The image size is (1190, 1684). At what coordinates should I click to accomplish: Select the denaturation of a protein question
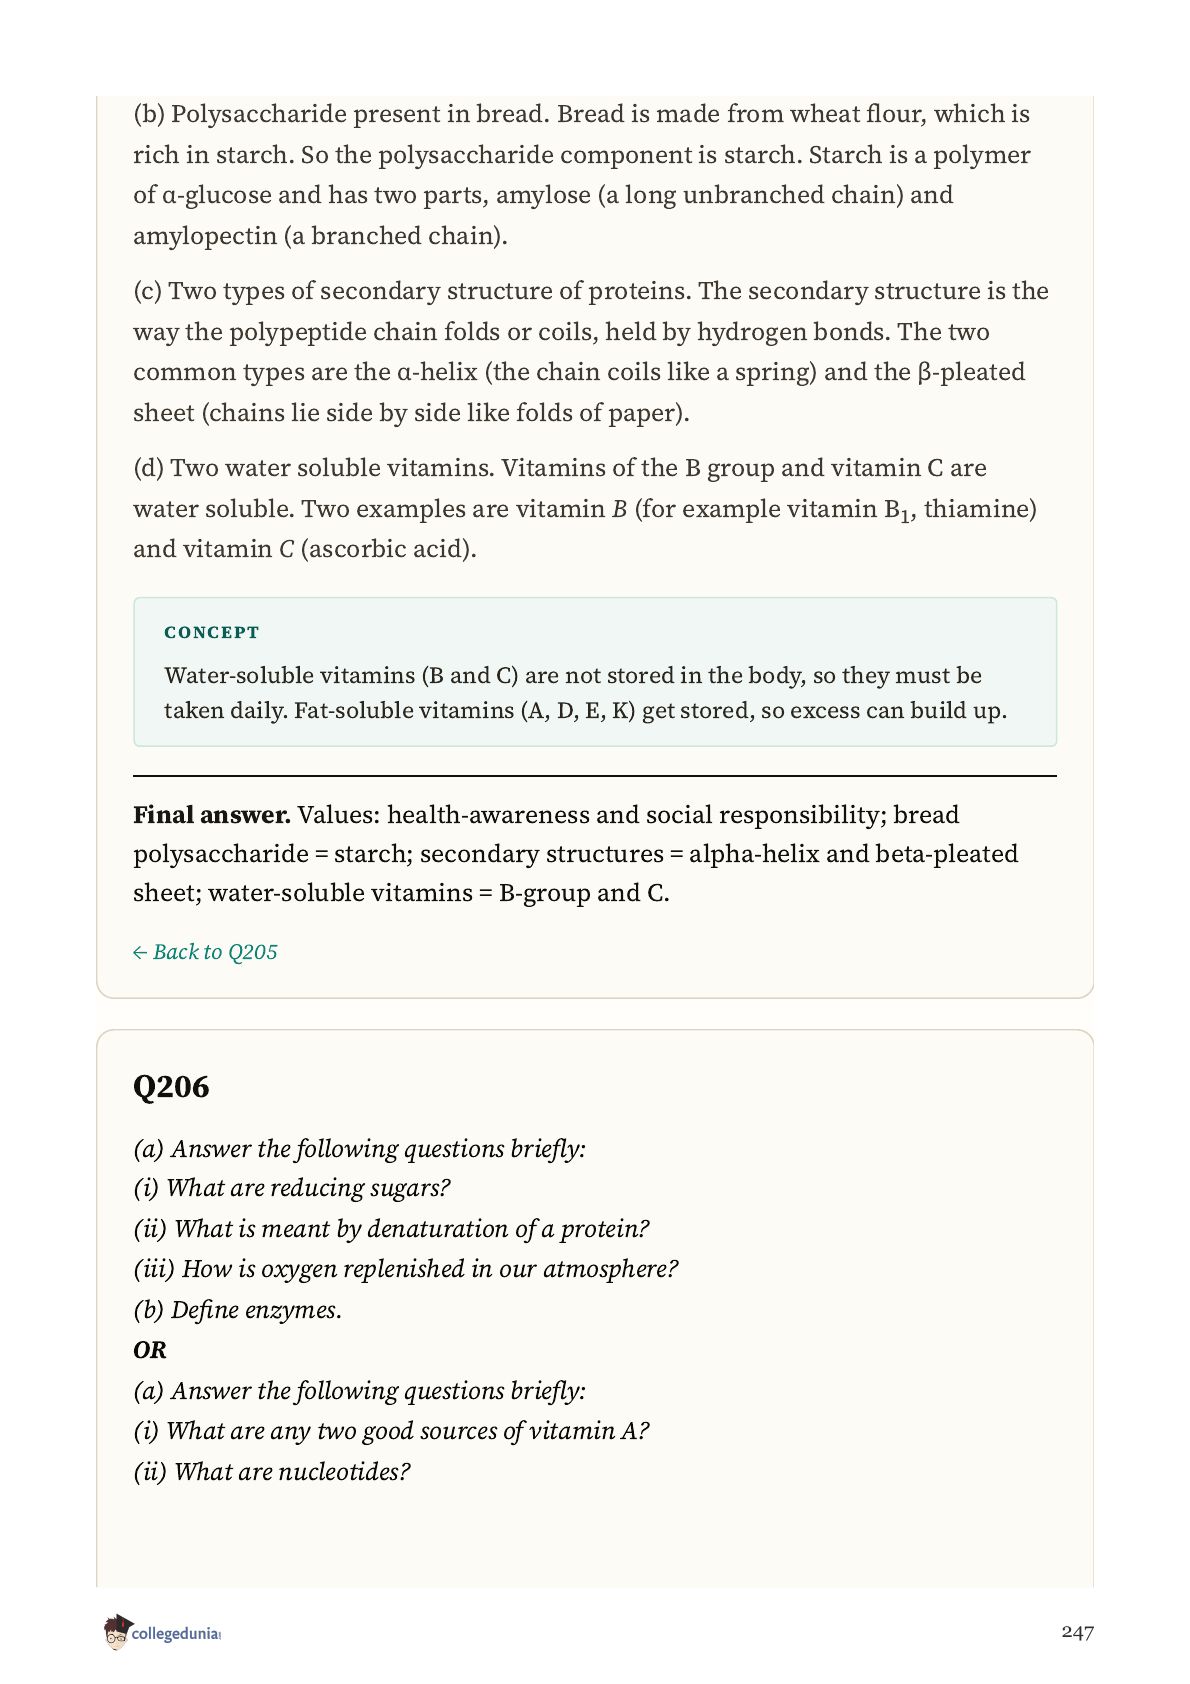tap(391, 1229)
